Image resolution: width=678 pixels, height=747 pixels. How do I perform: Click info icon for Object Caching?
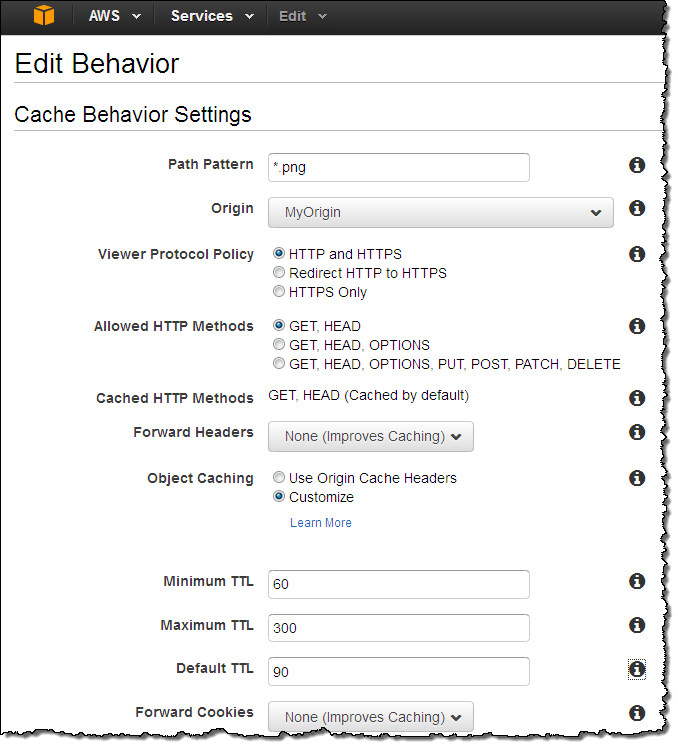tap(637, 478)
